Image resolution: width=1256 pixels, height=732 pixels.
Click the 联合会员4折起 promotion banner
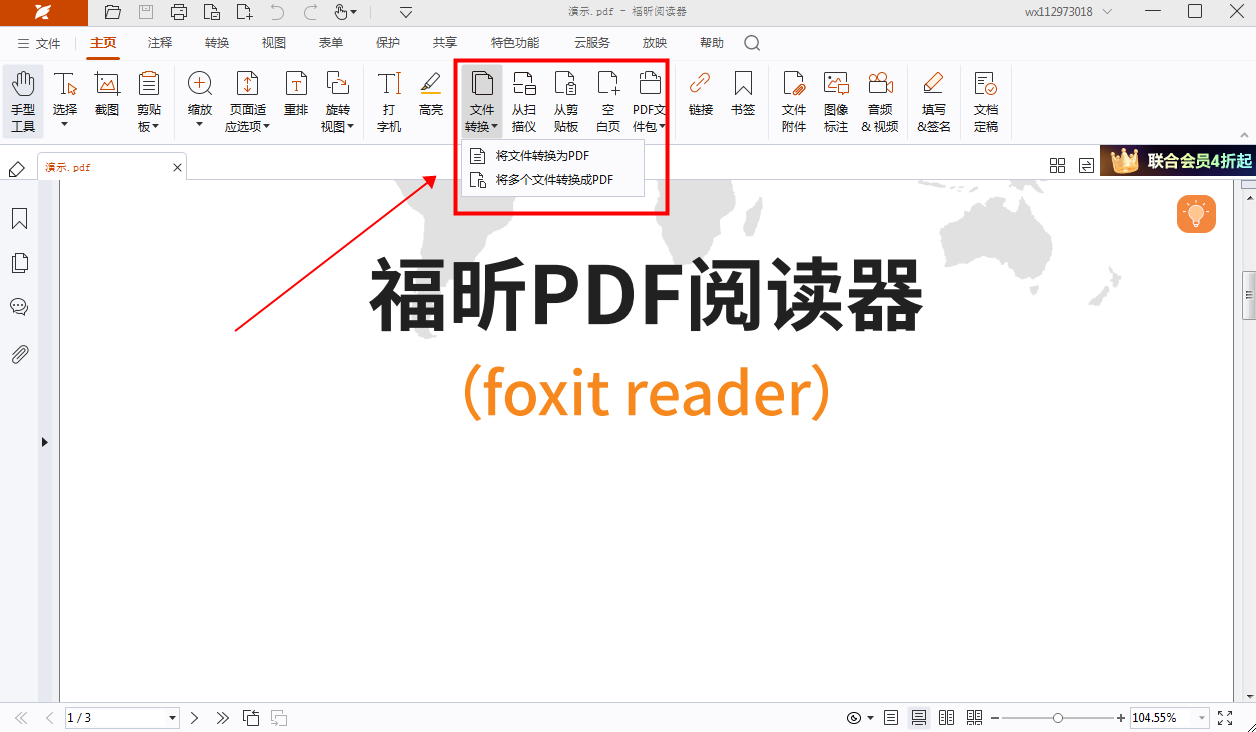1177,161
